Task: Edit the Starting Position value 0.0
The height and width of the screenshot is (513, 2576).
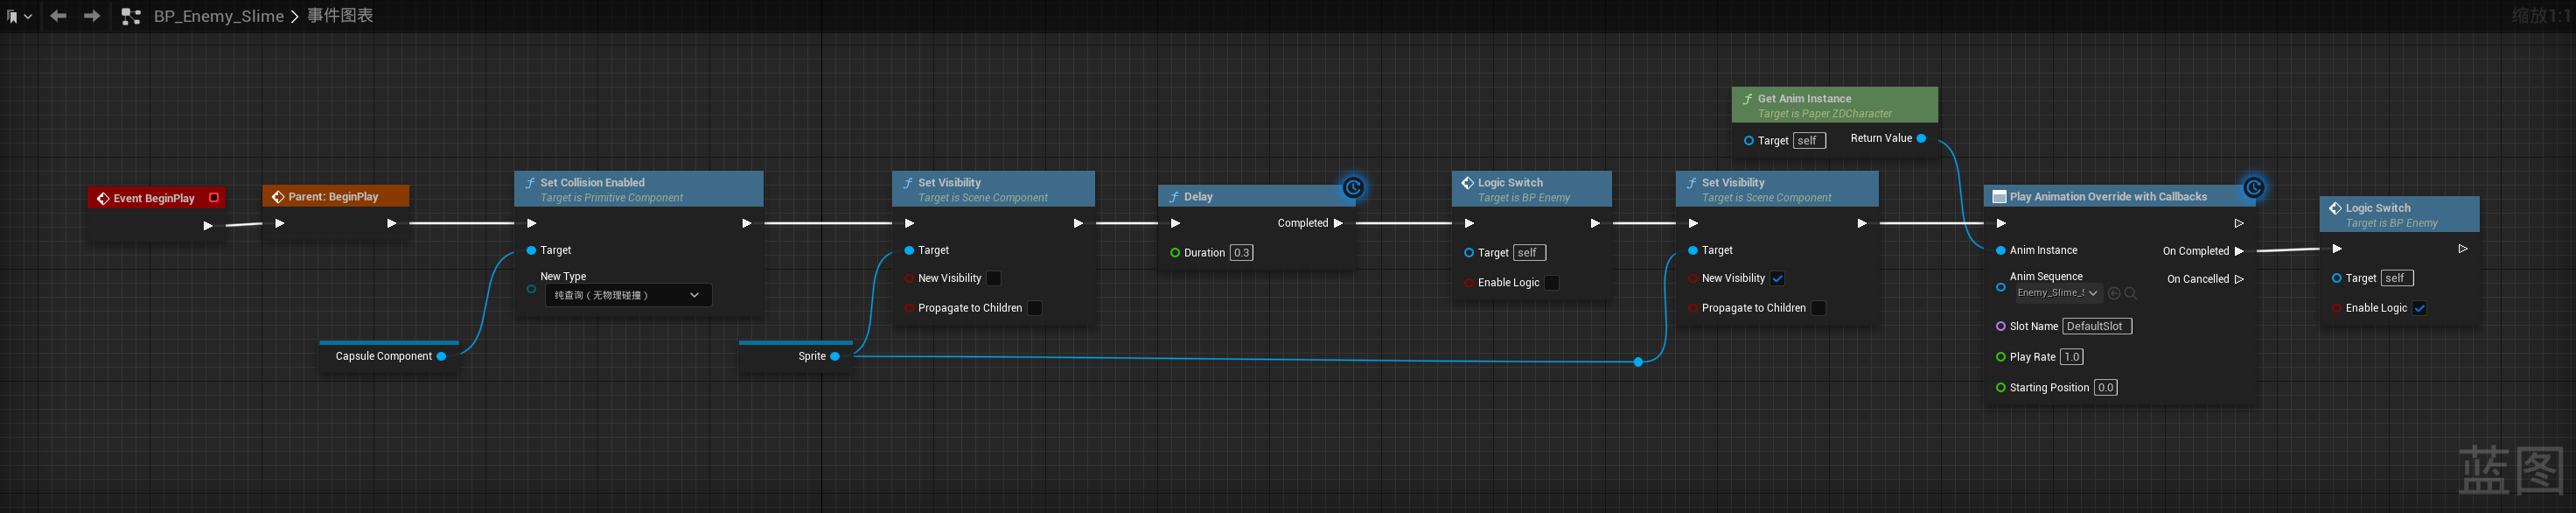Action: point(2106,388)
